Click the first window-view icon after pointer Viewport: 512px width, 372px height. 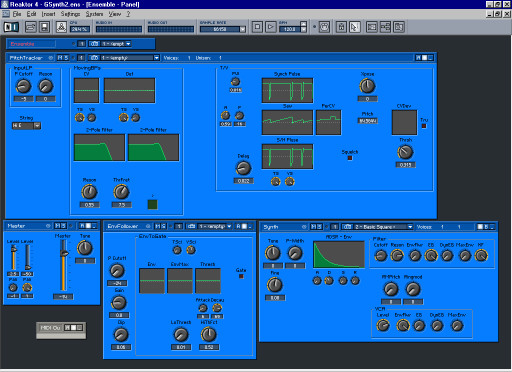[x=372, y=27]
